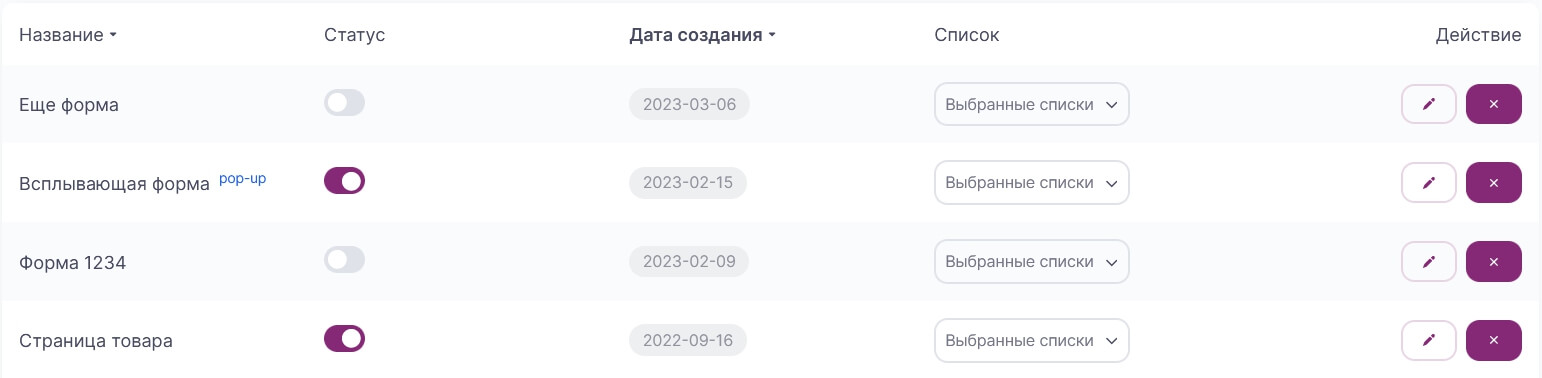This screenshot has width=1542, height=378.
Task: Edit the 'Еще форма' row via pencil icon
Action: pos(1429,104)
